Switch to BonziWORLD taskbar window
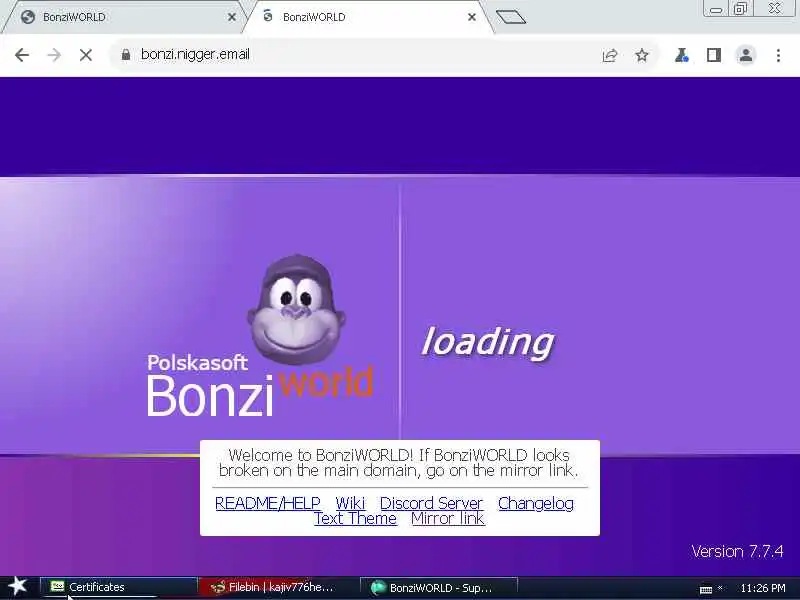 tap(439, 587)
